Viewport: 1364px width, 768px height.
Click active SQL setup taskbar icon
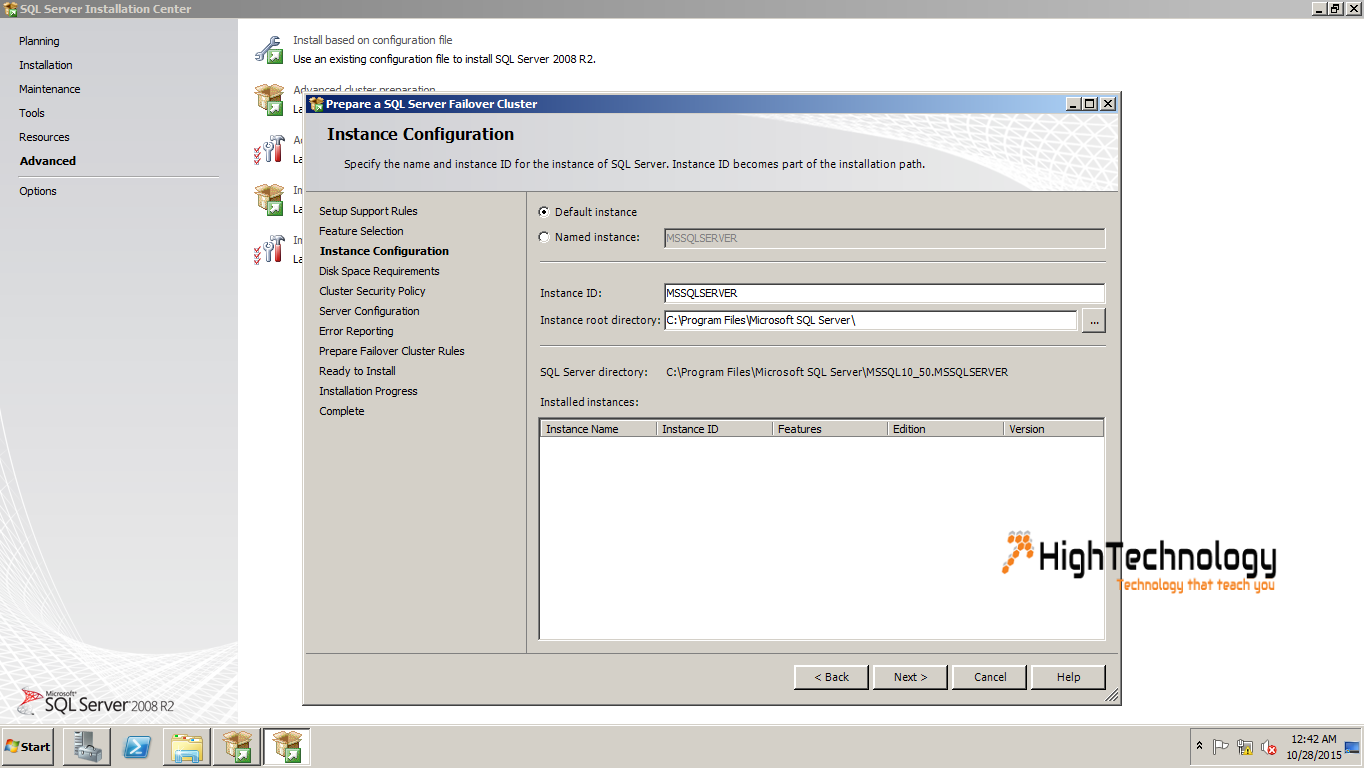pos(287,747)
